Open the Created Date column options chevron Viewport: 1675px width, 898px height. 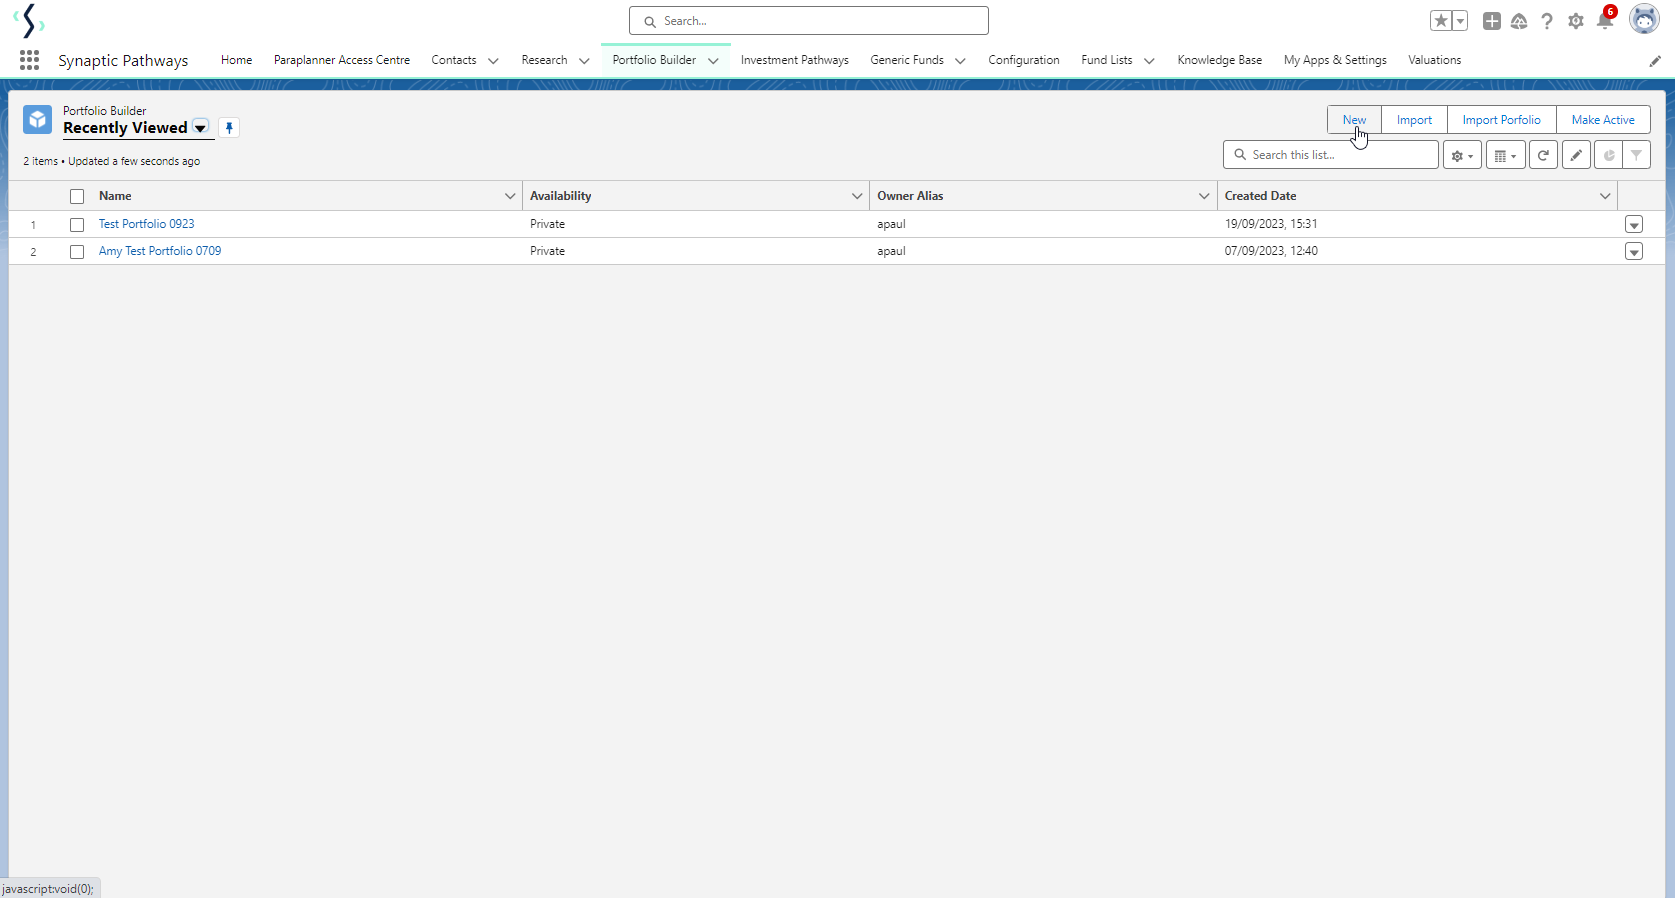coord(1605,196)
